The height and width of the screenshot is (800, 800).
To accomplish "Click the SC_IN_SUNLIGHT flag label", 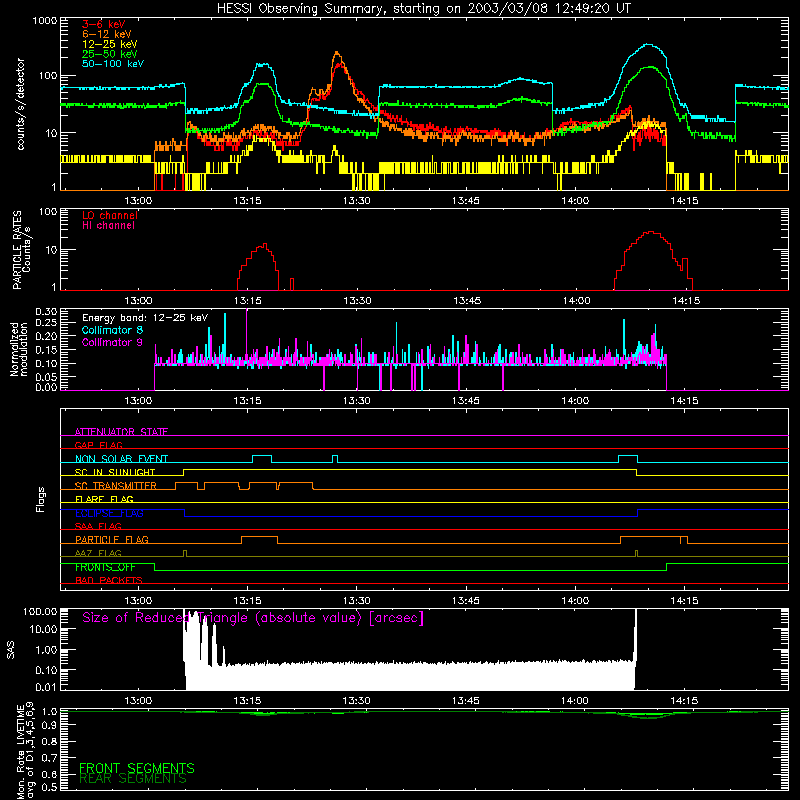I will coord(115,472).
